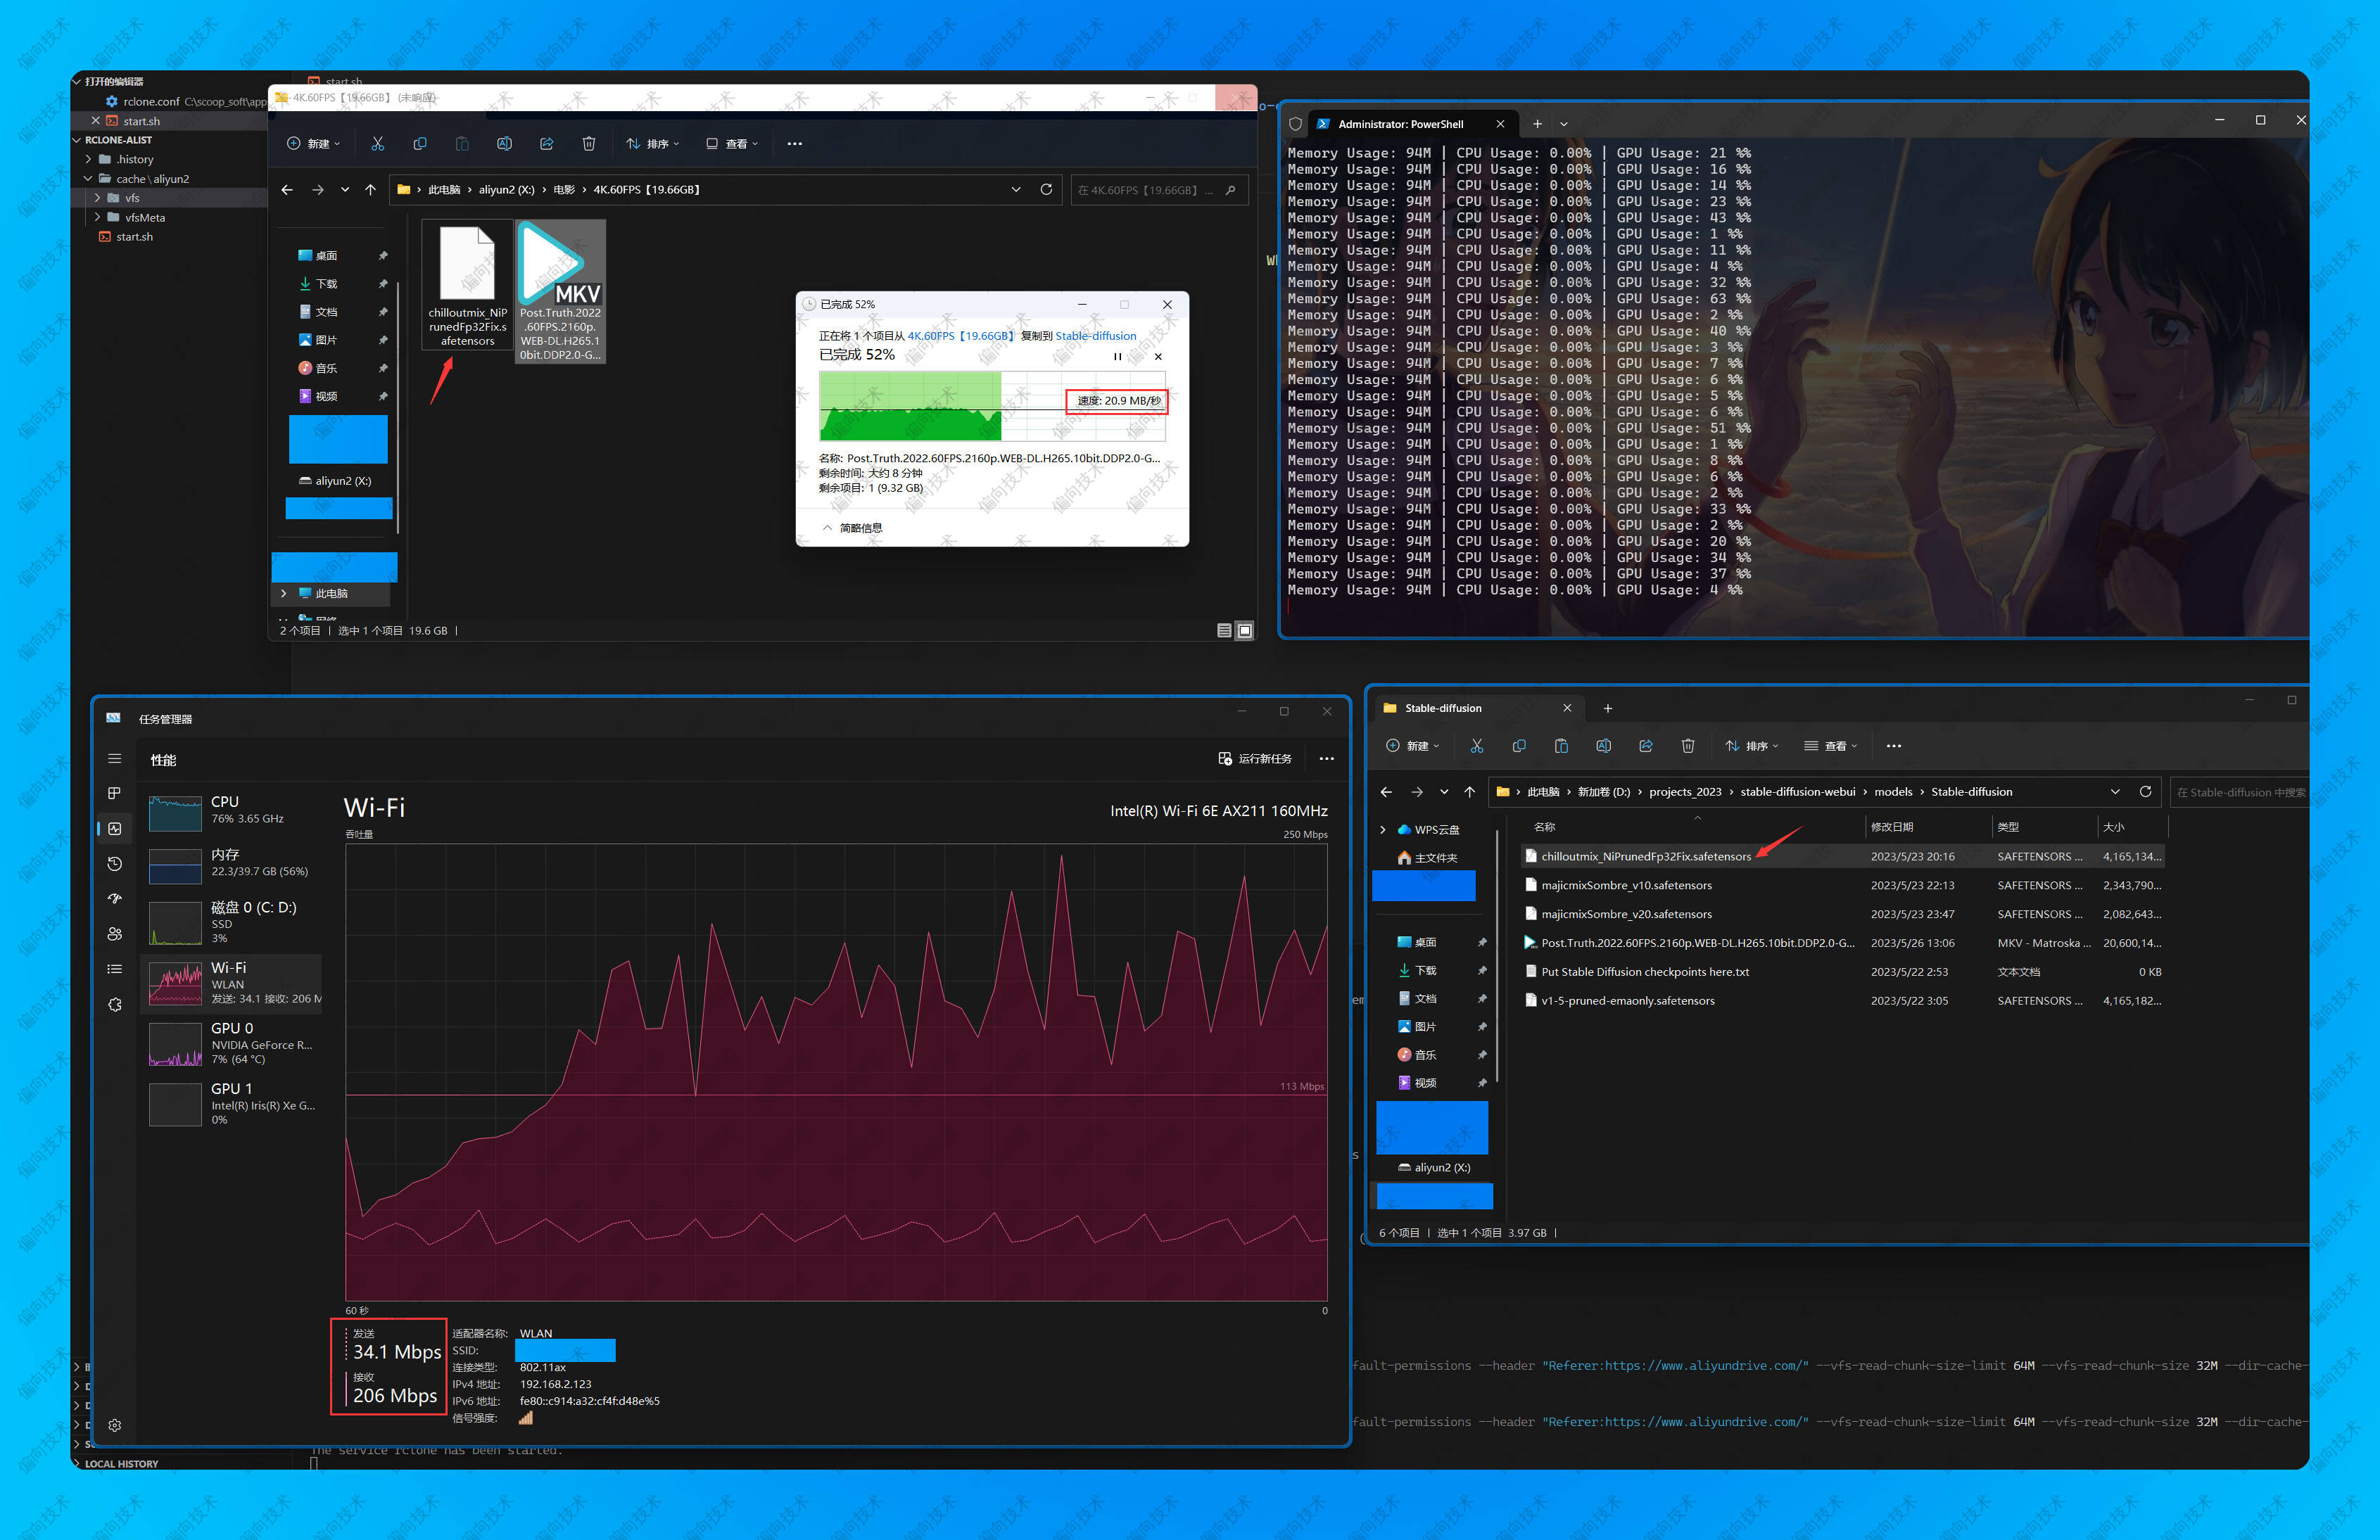This screenshot has height=1540, width=2380.
Task: Open 查看 dropdown in Stable-diffusion Explorer
Action: tap(1831, 746)
